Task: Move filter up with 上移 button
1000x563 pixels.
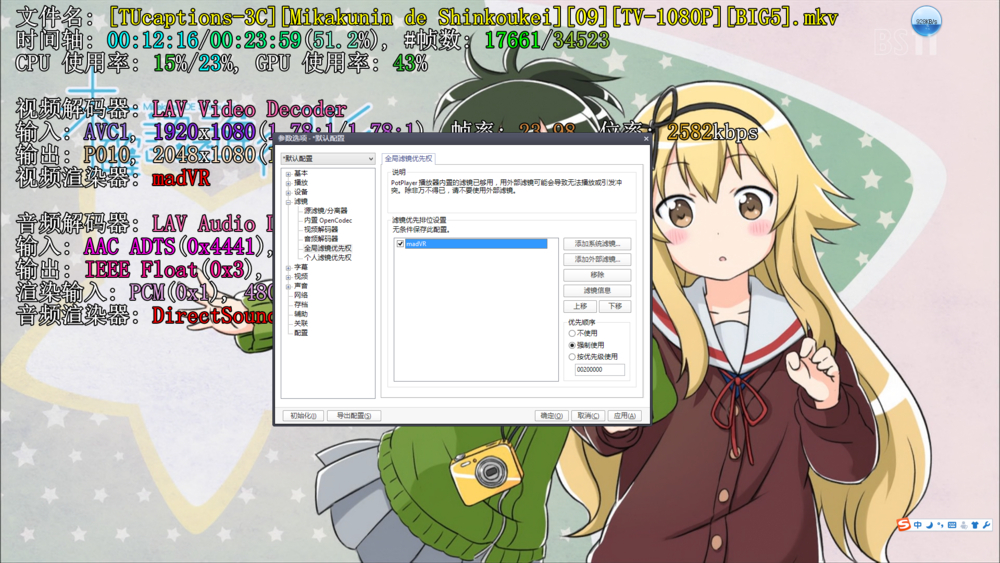Action: [580, 306]
